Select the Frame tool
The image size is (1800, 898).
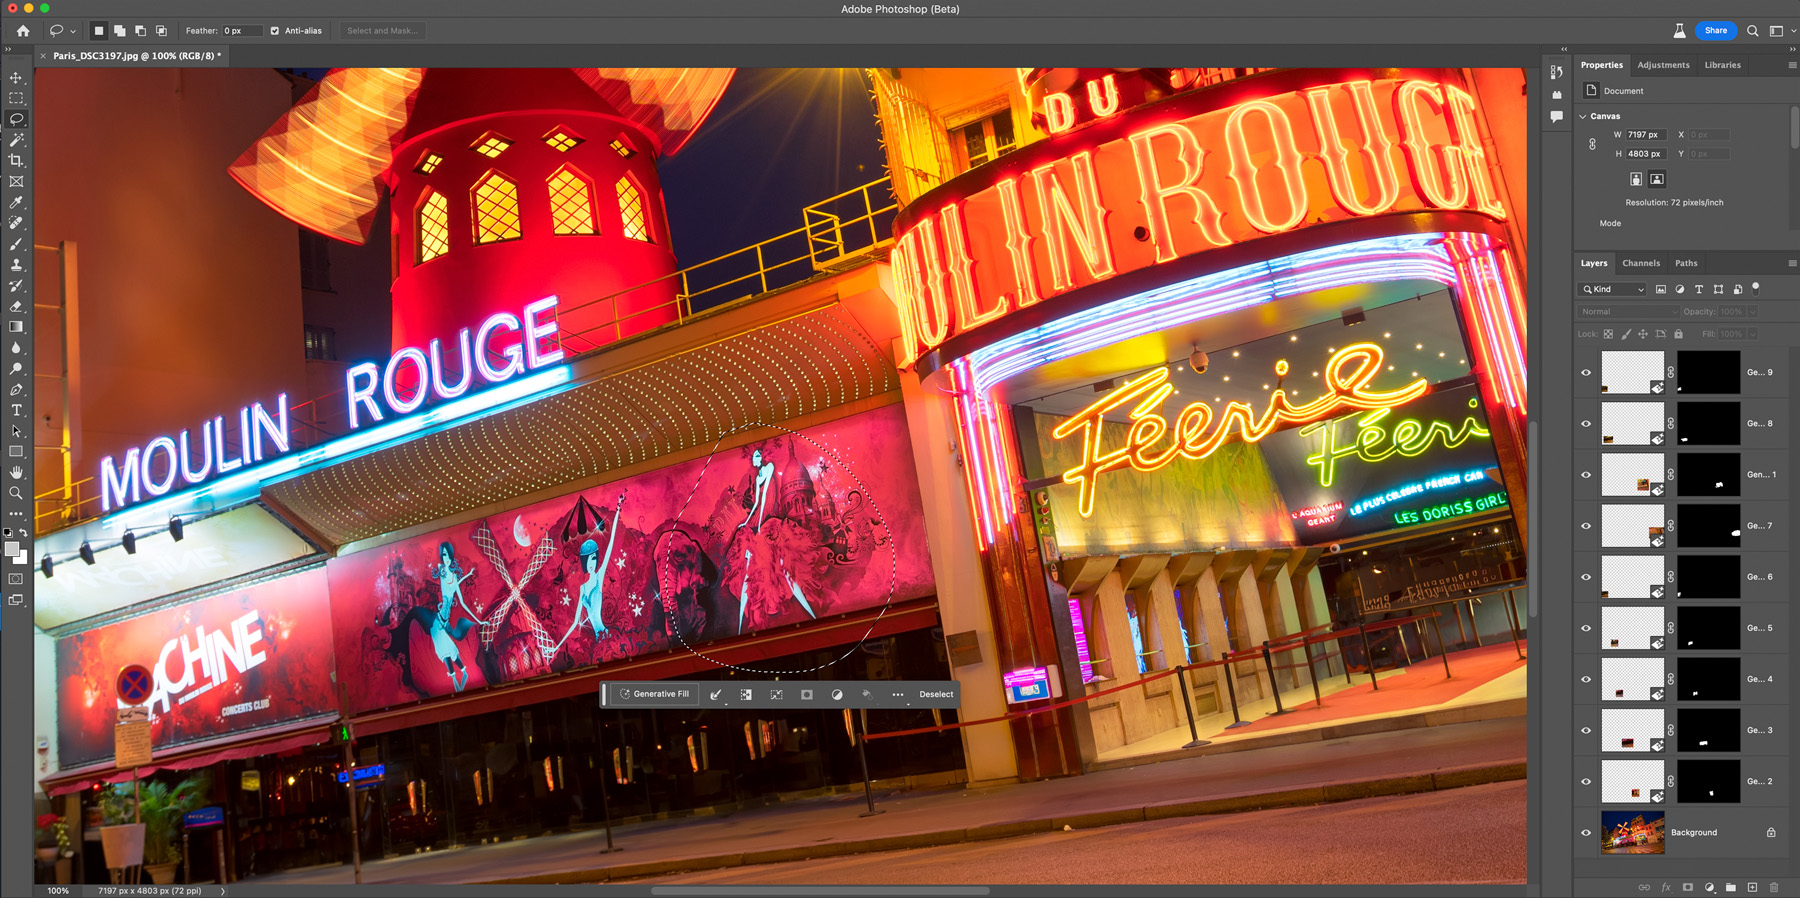16,181
